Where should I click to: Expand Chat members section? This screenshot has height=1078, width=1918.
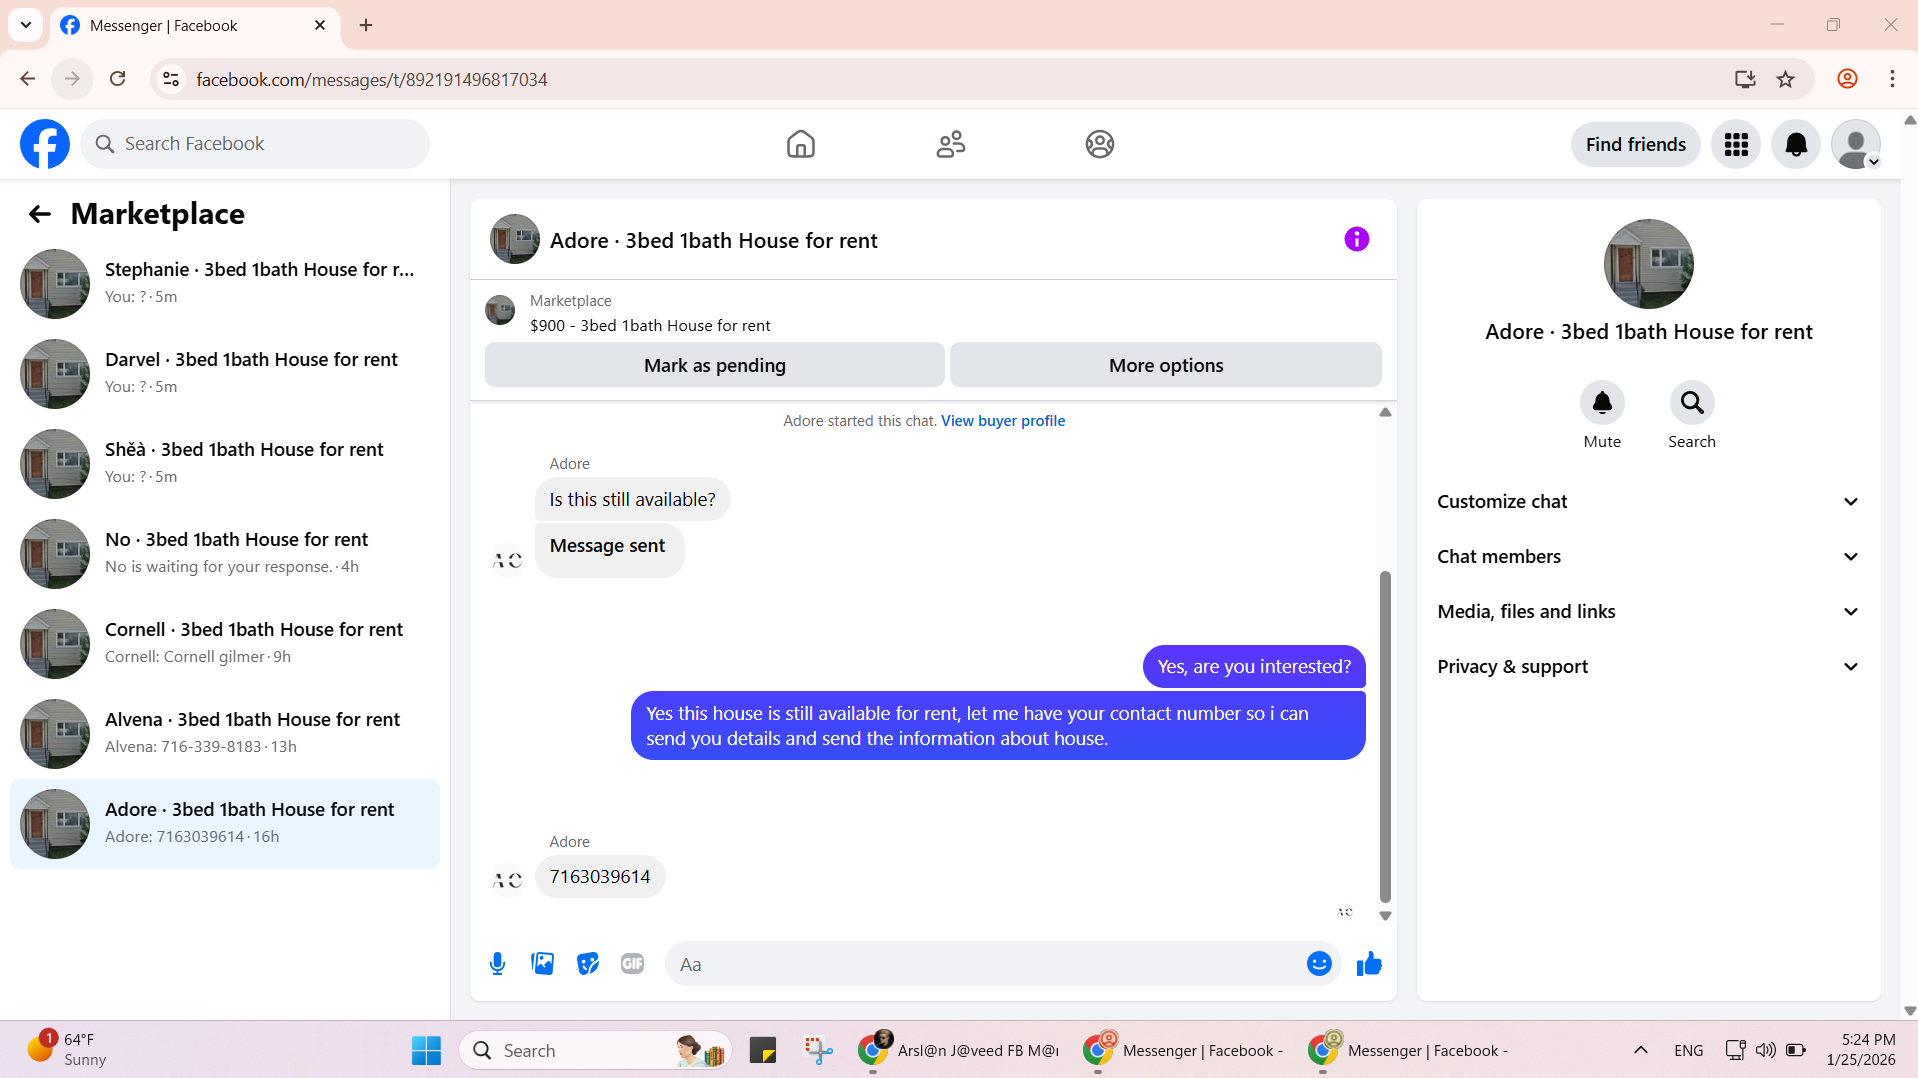click(x=1648, y=557)
